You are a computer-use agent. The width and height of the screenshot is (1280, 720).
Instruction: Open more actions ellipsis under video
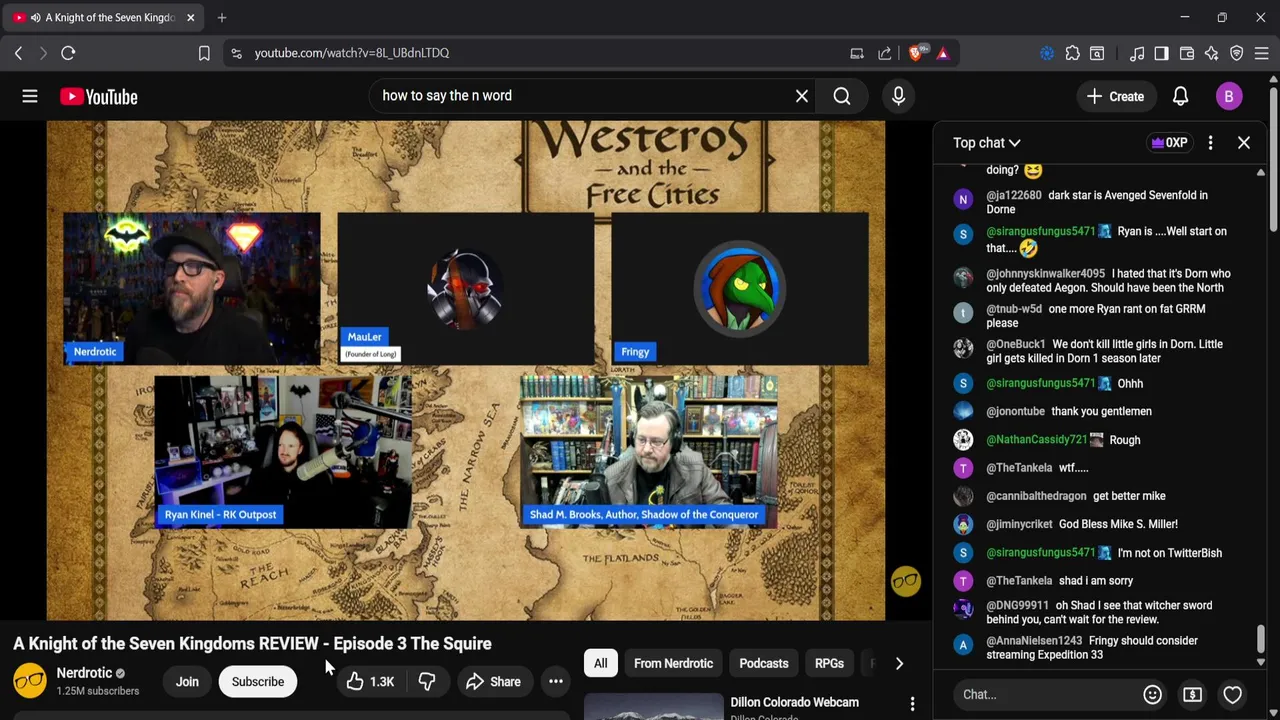point(556,682)
